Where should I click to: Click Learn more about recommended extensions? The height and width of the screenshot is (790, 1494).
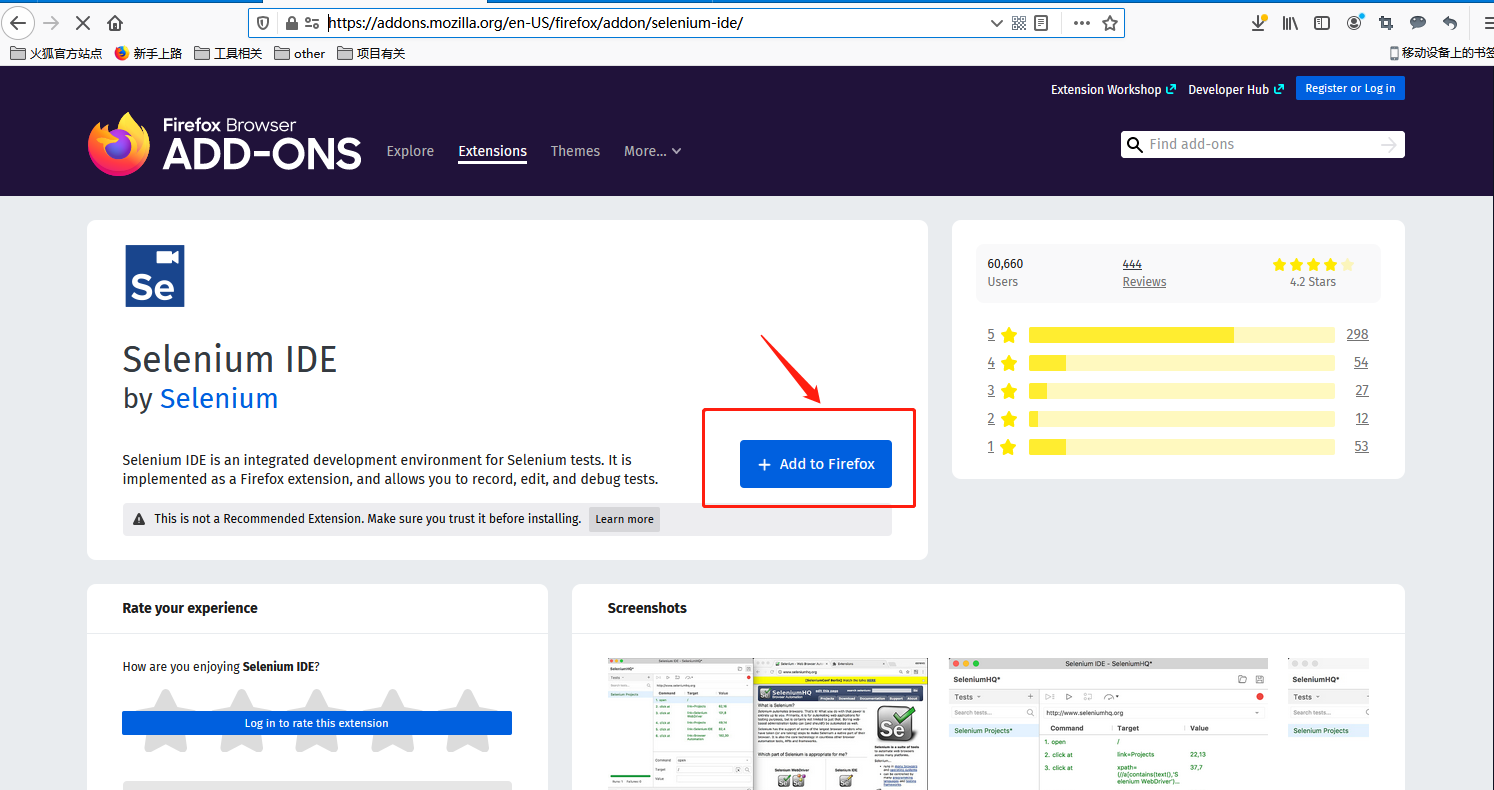[x=624, y=519]
